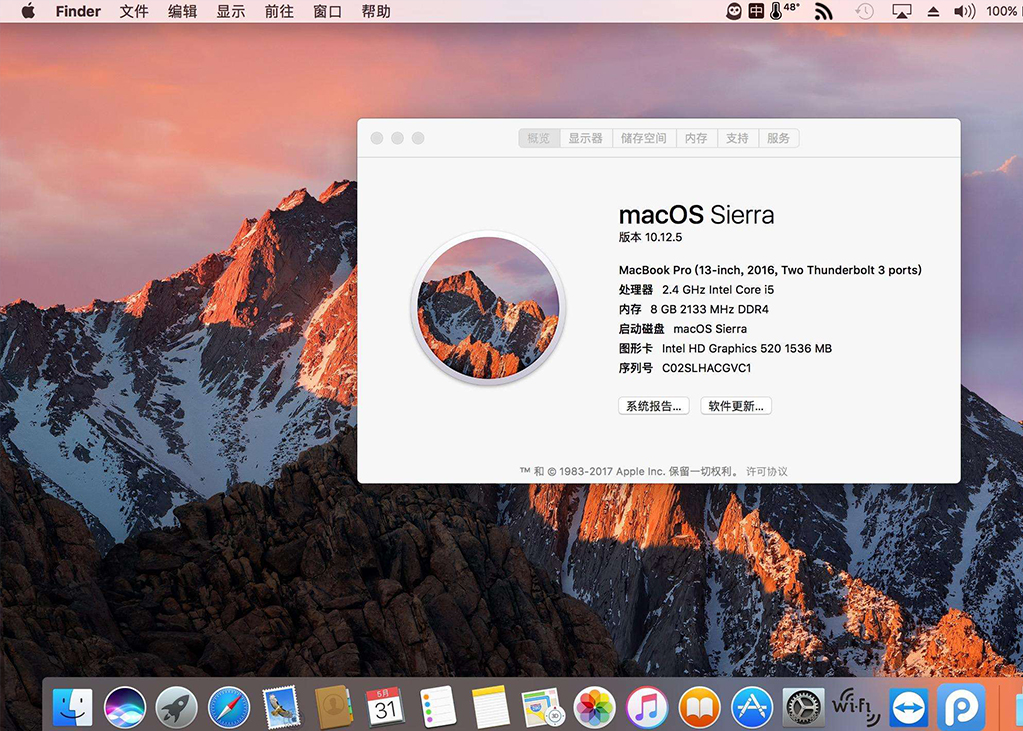The width and height of the screenshot is (1023, 731).
Task: Click the 软件更新... button
Action: 736,406
